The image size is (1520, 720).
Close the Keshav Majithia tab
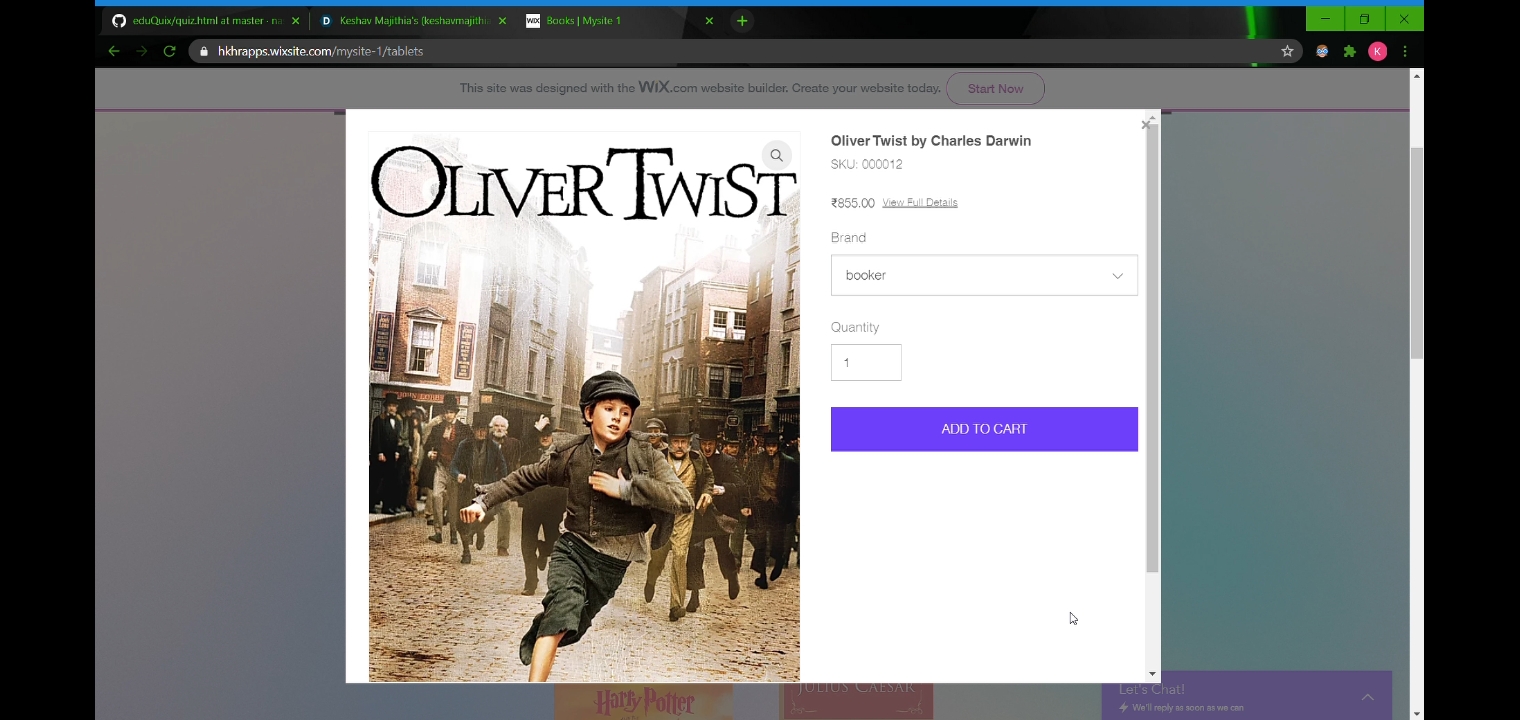[502, 21]
